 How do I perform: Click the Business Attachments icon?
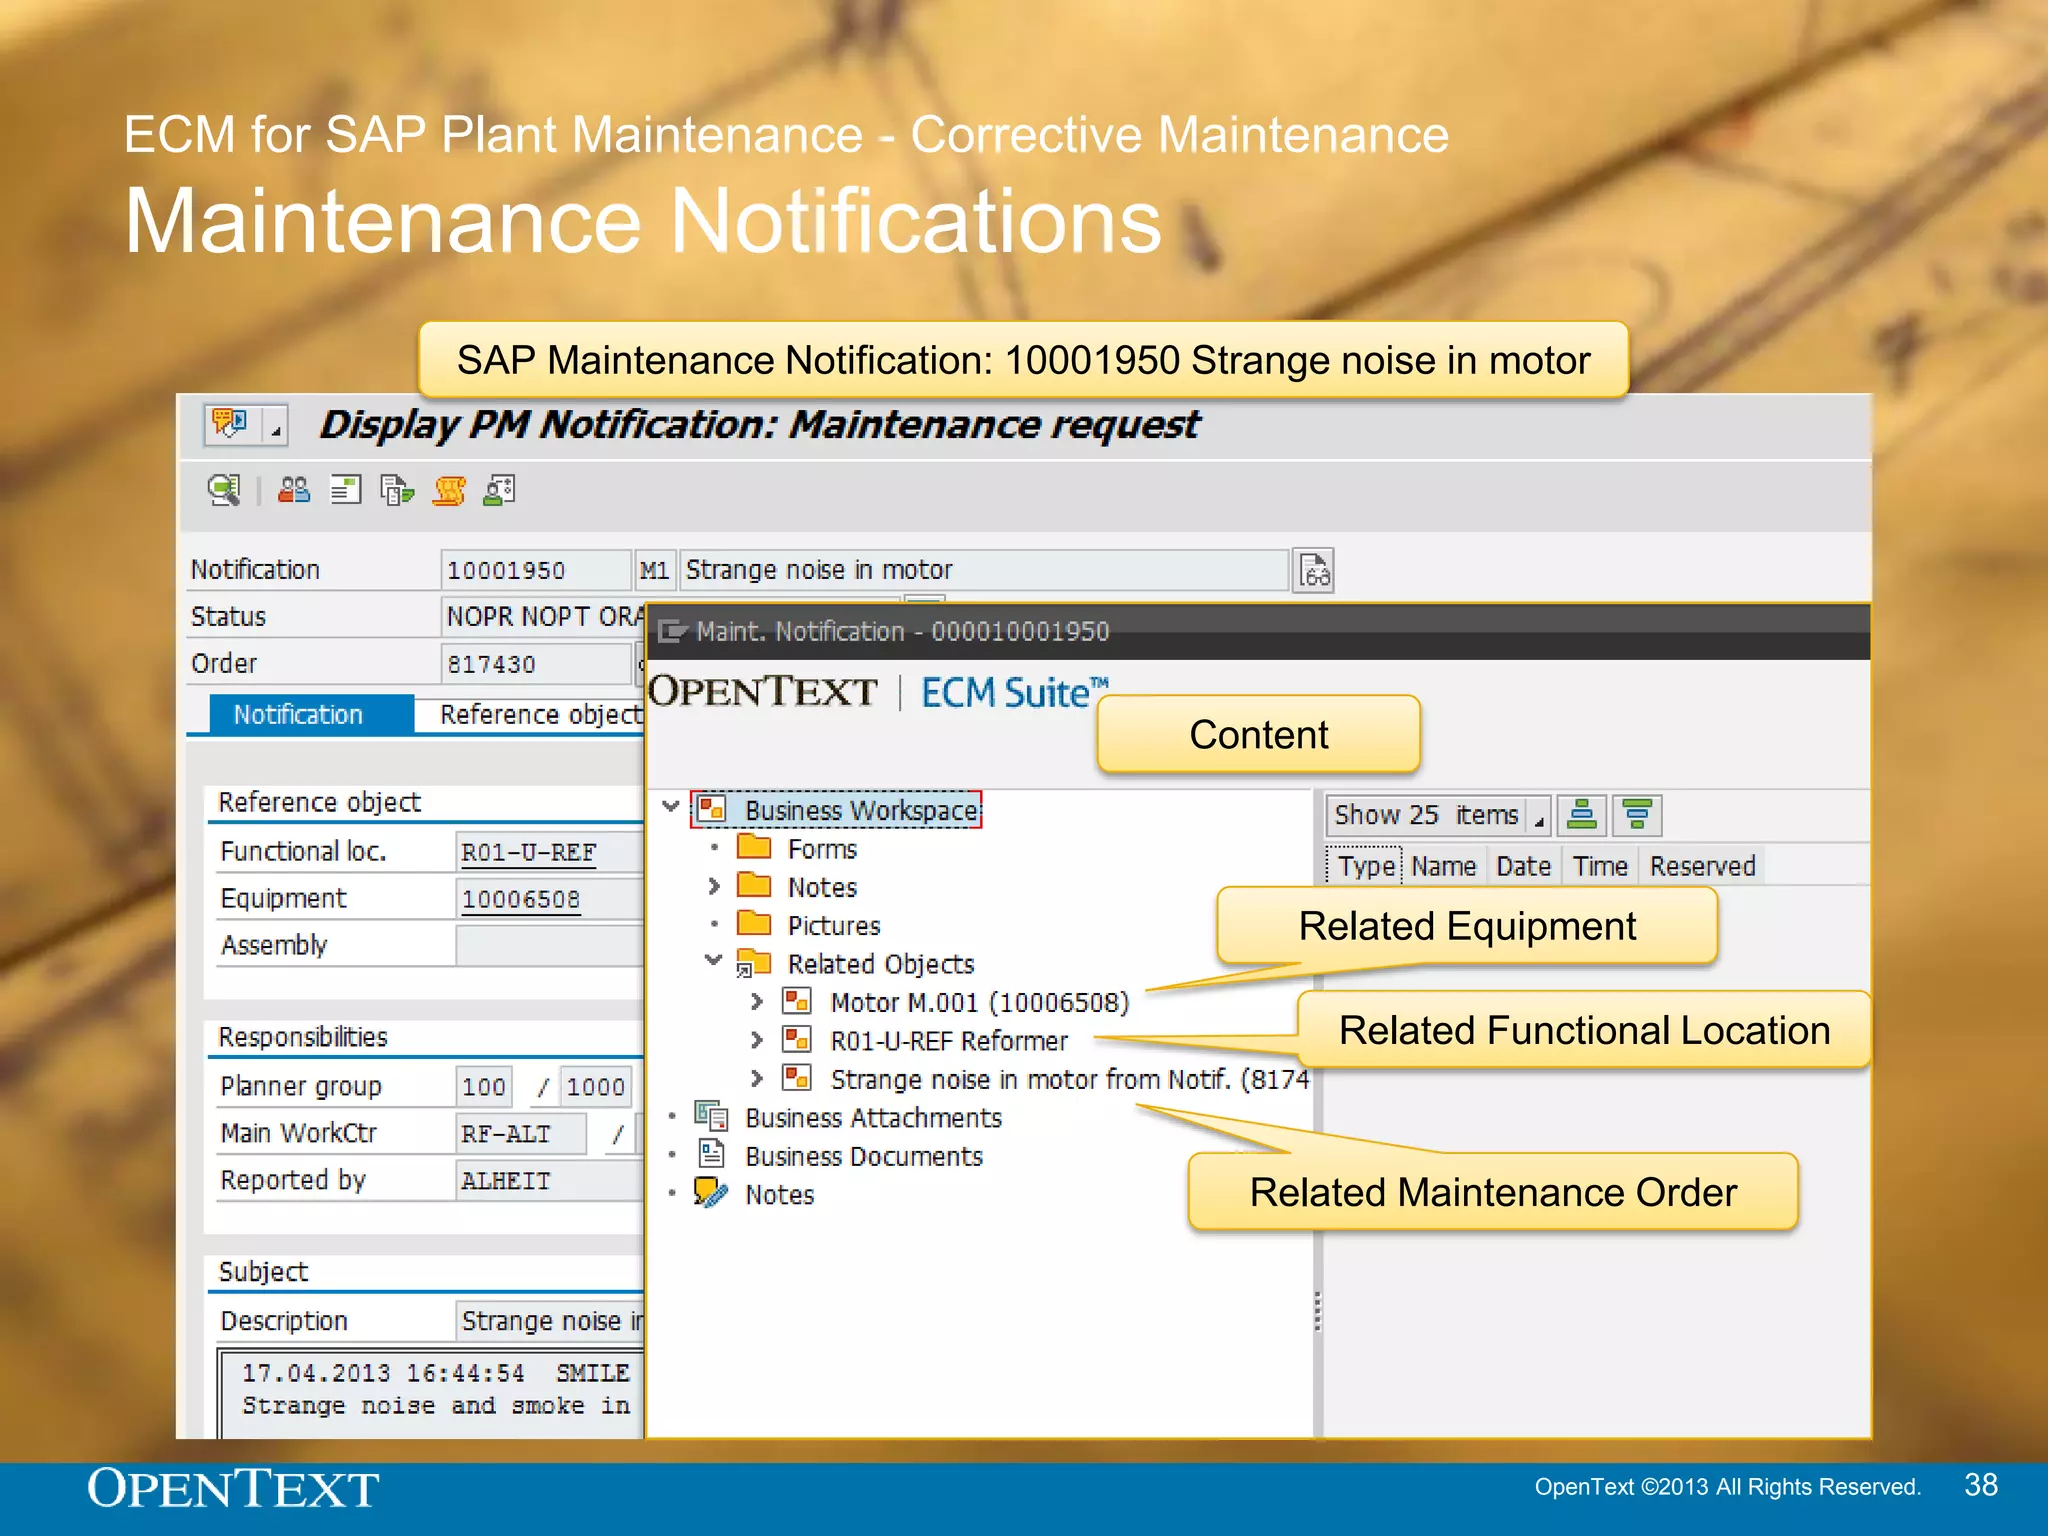tap(711, 1116)
